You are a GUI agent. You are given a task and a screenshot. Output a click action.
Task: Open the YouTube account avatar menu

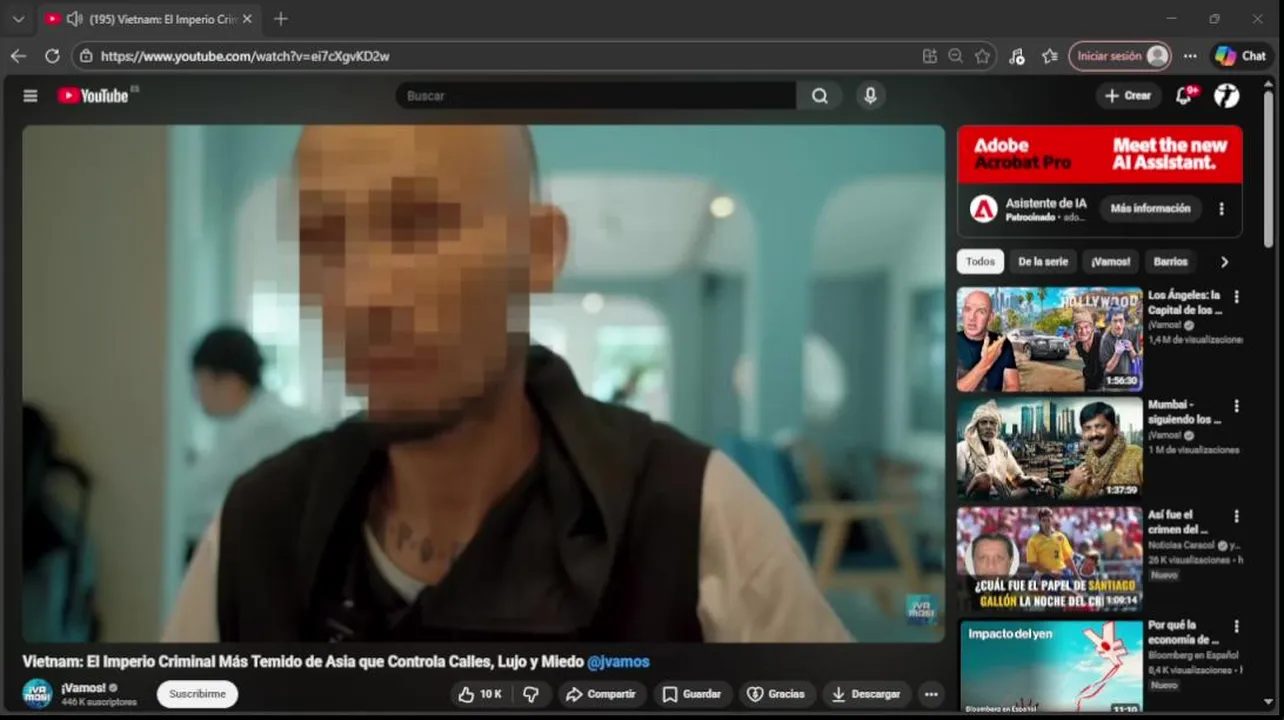click(x=1226, y=96)
